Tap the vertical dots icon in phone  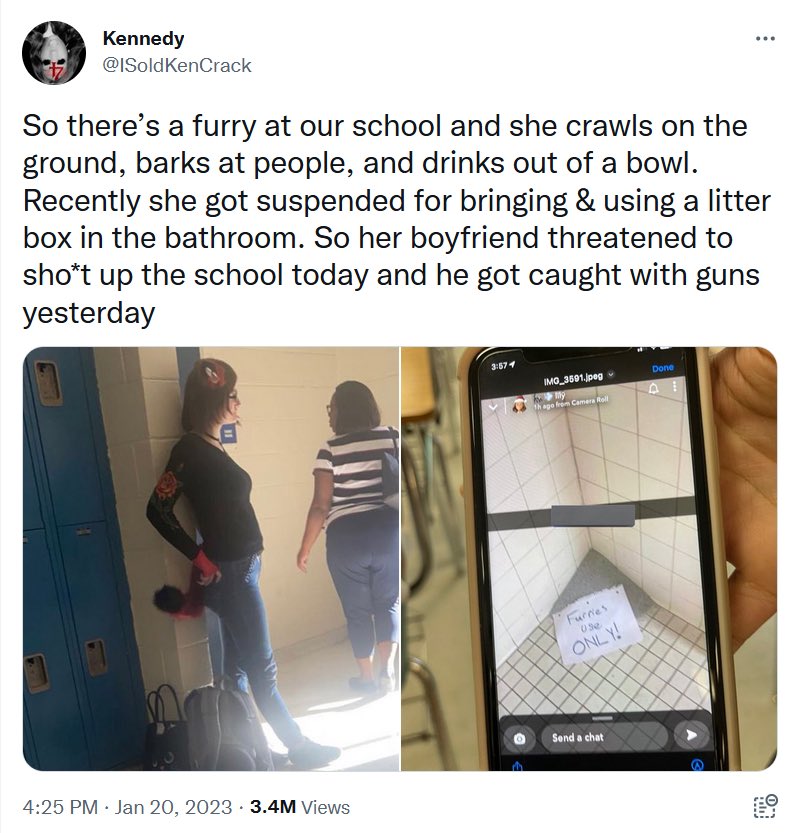tap(675, 386)
